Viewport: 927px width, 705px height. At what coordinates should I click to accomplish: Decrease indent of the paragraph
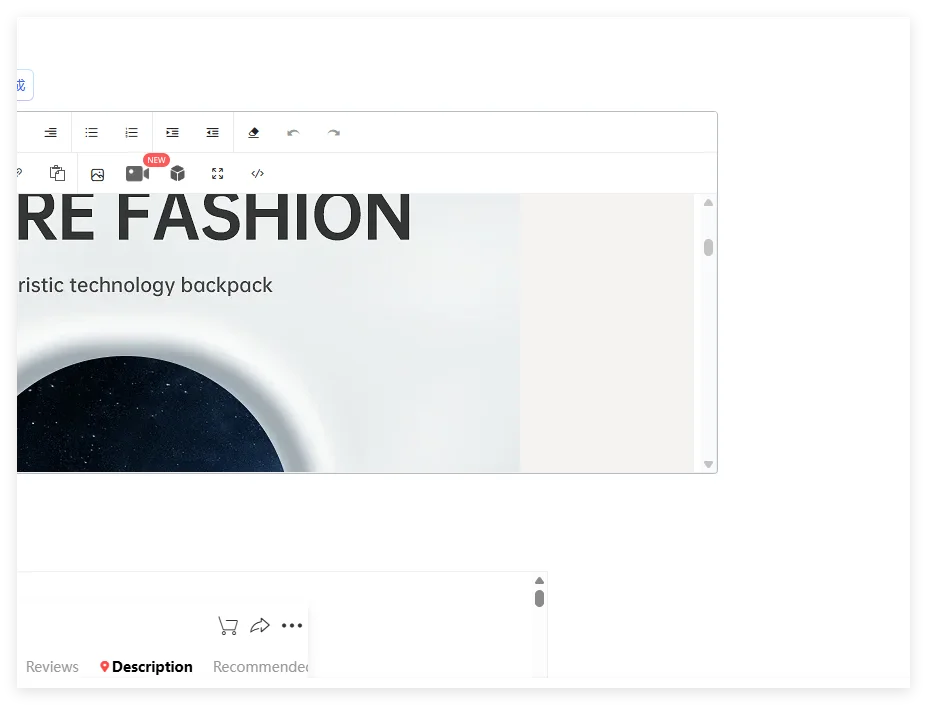212,132
